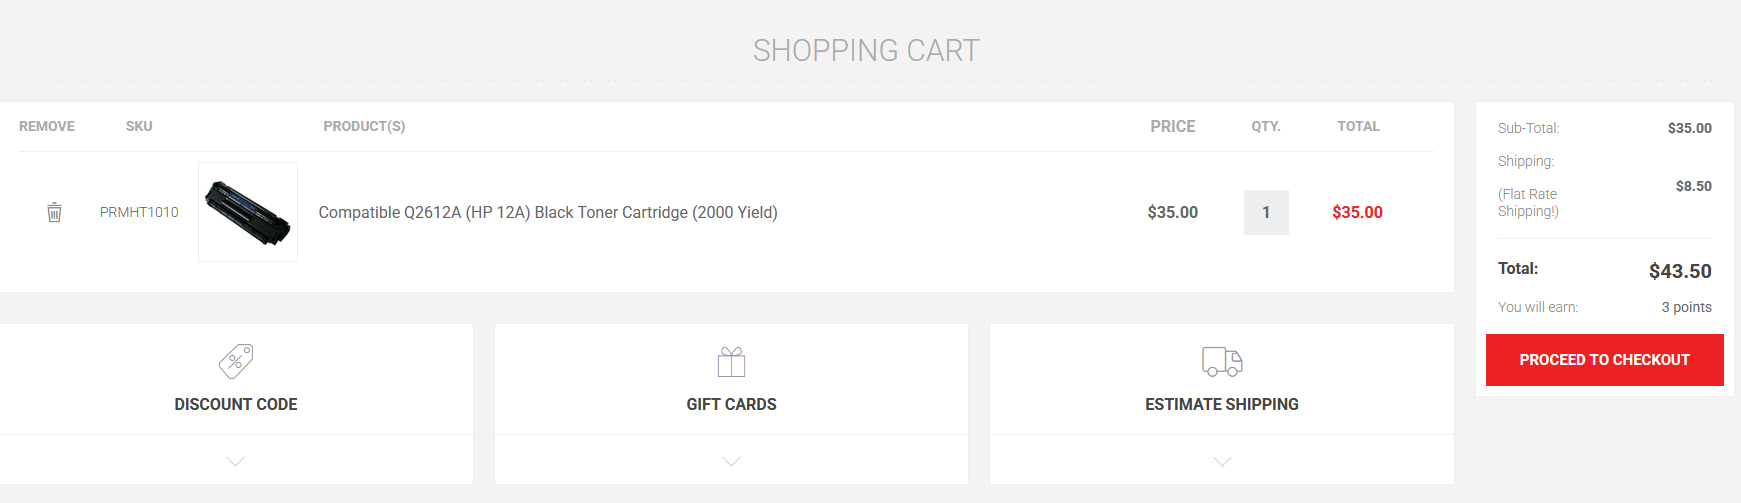Click the shipping truck icon
Screen dimensions: 1741x503
[x=1222, y=361]
